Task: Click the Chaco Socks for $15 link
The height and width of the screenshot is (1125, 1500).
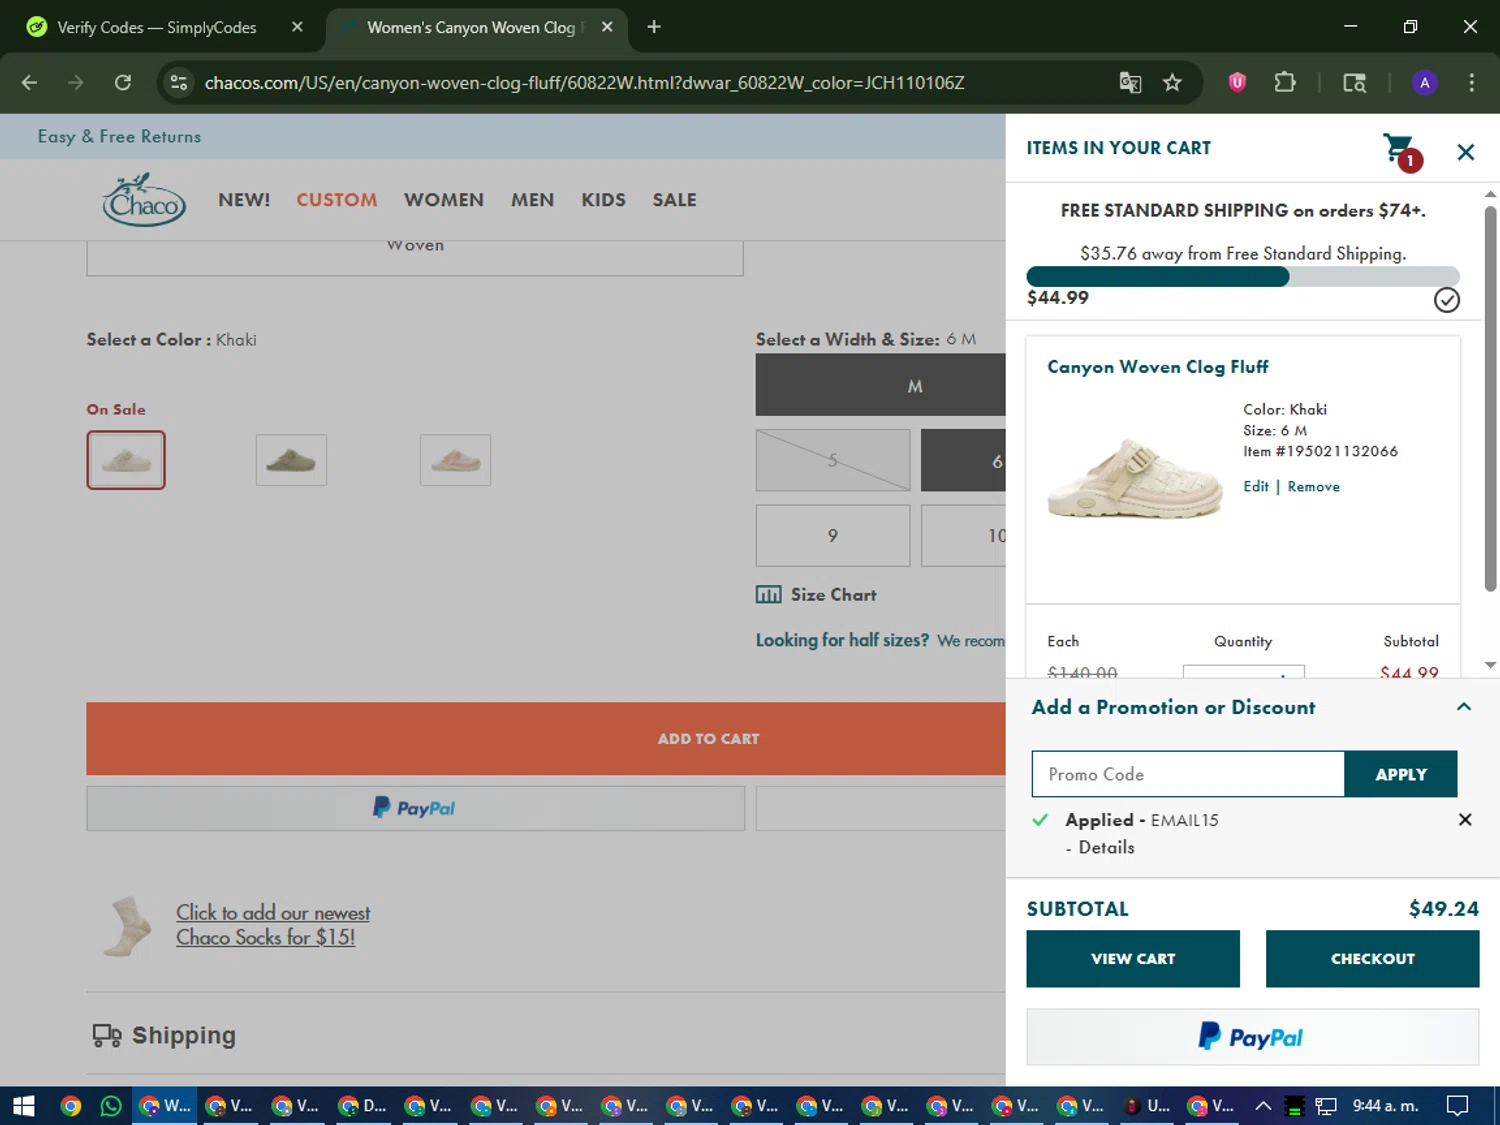Action: coord(273,925)
